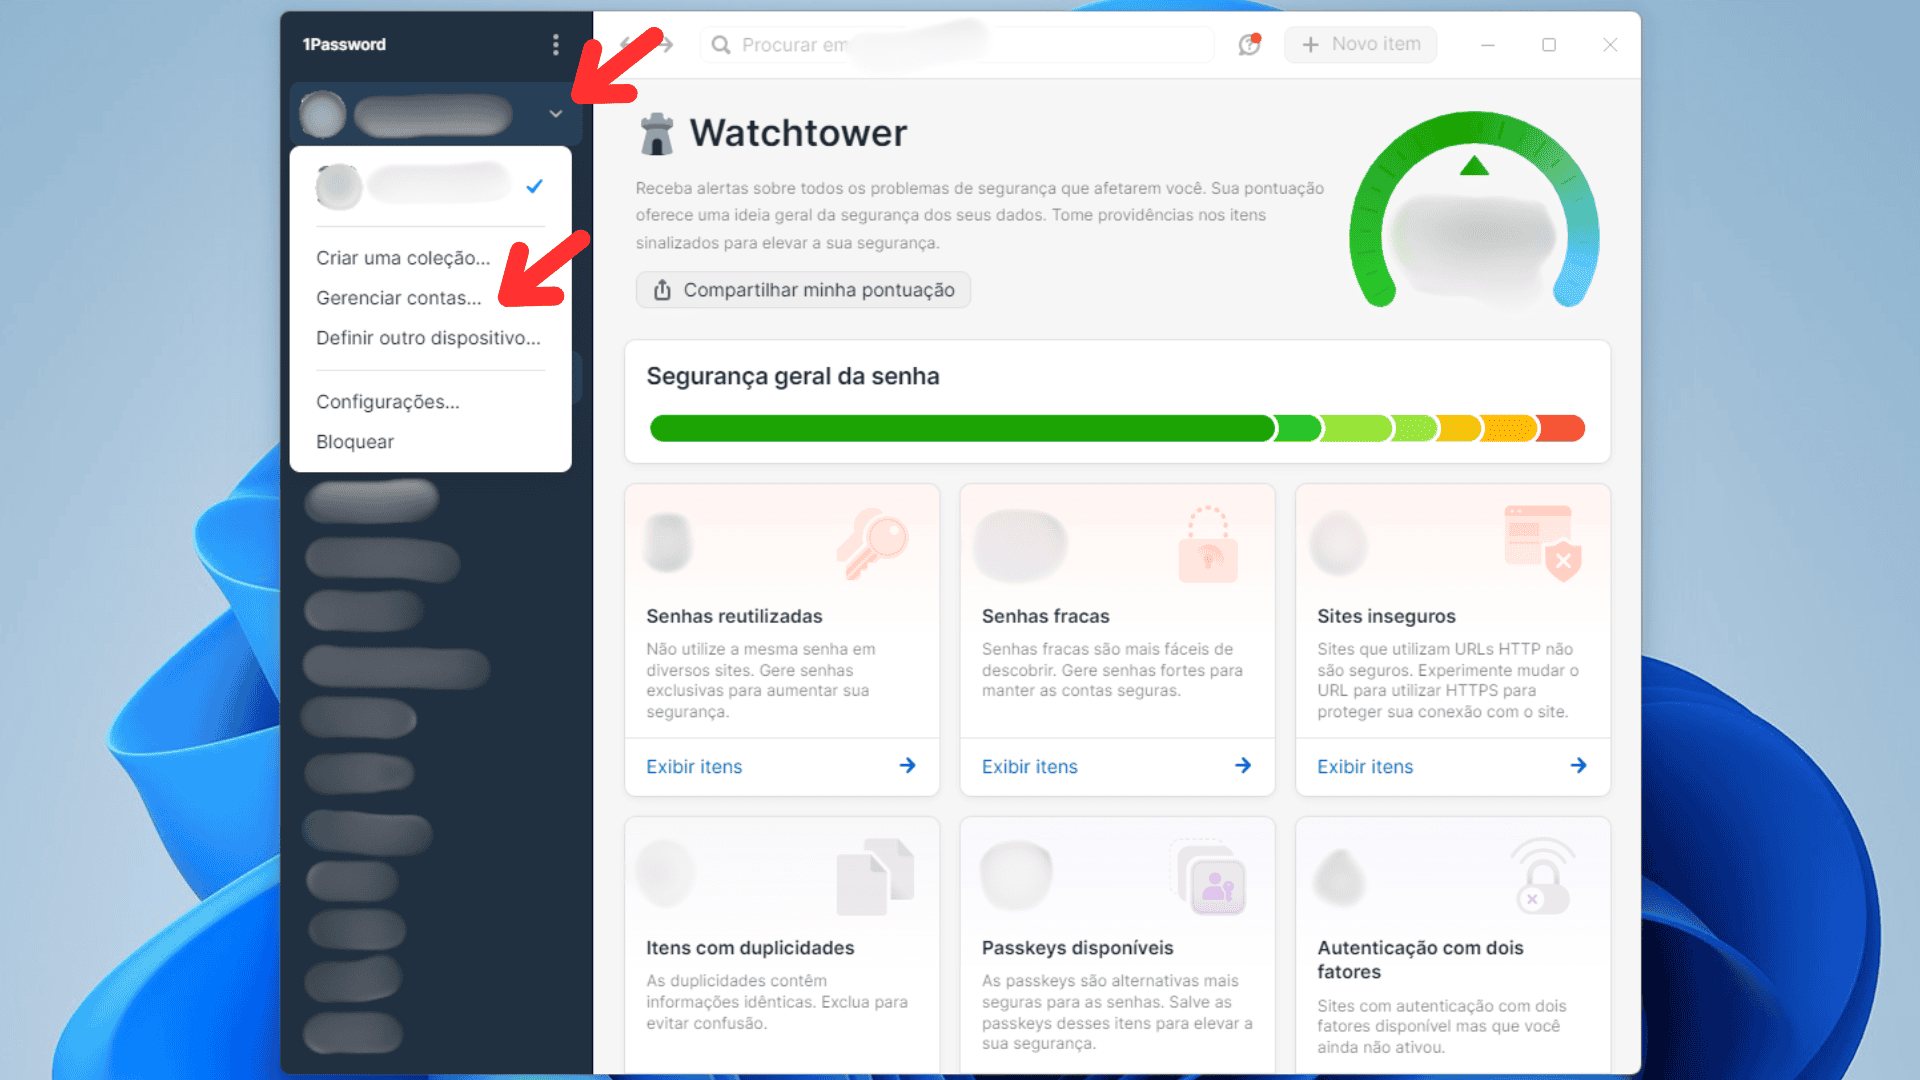This screenshot has width=1920, height=1080.
Task: Click the documents icon in Itens com duplicidades
Action: (875, 877)
